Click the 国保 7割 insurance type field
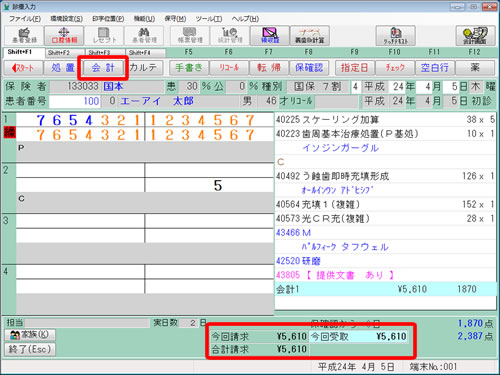 pyautogui.click(x=317, y=87)
